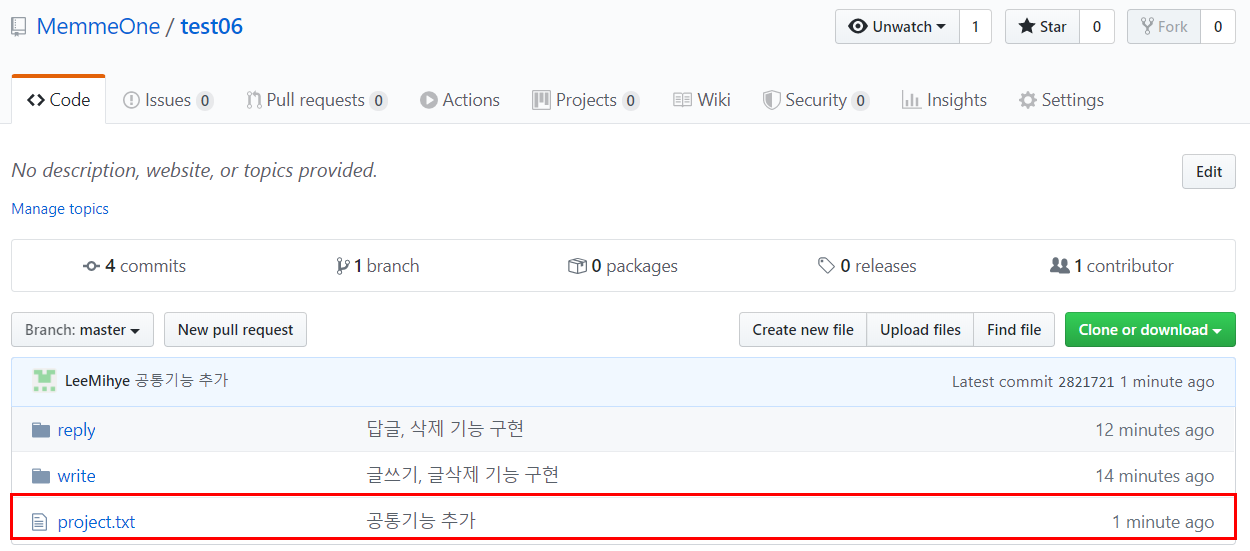The width and height of the screenshot is (1250, 551).
Task: Click the folder icon of the write row
Action: [40, 476]
